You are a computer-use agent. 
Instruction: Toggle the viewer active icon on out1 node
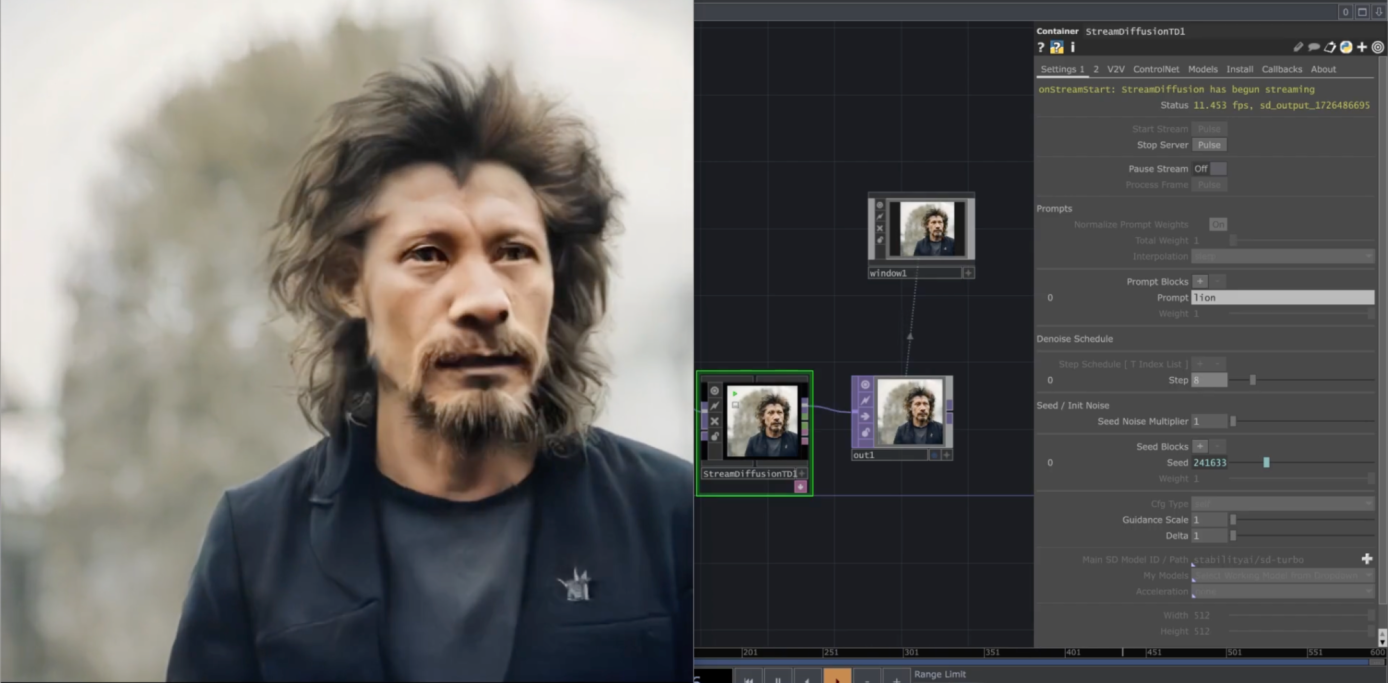pyautogui.click(x=865, y=385)
